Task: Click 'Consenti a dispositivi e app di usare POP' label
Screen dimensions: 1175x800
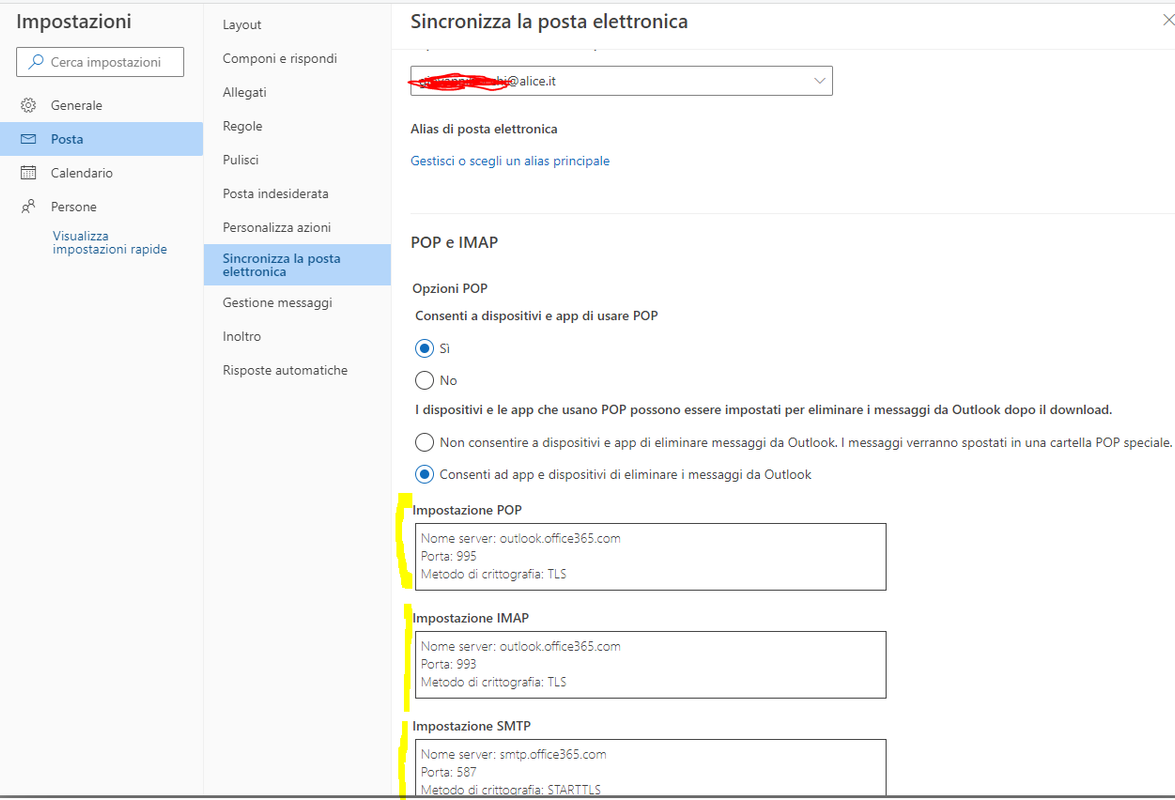Action: point(537,316)
